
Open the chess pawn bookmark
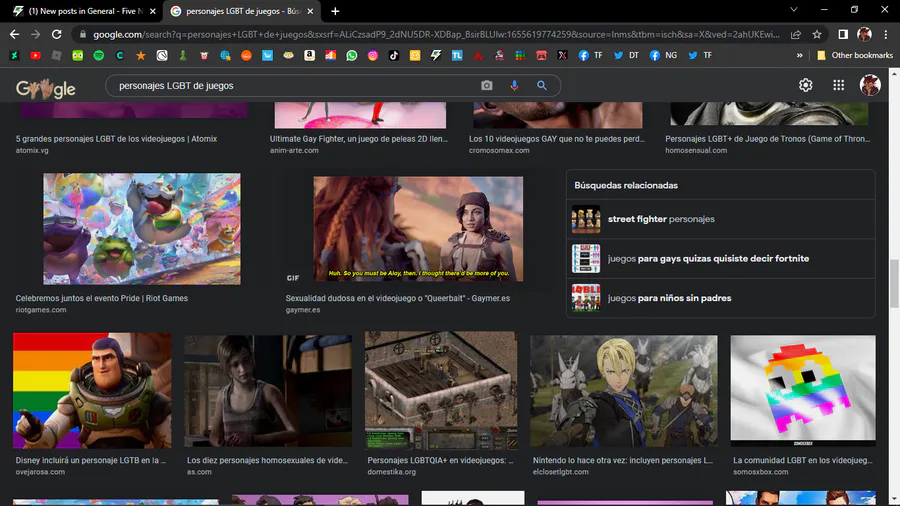click(183, 56)
